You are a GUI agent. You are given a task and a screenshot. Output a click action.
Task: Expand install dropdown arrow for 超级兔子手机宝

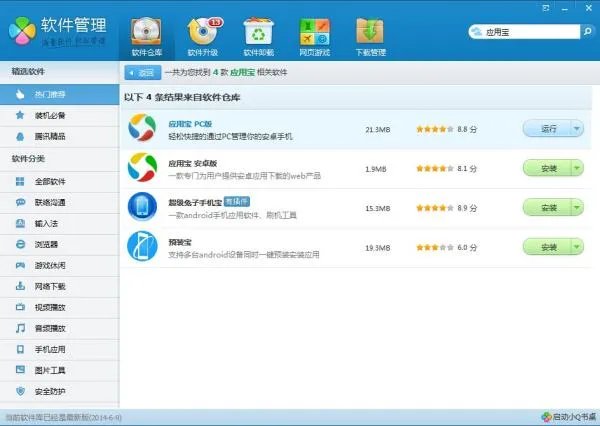577,208
